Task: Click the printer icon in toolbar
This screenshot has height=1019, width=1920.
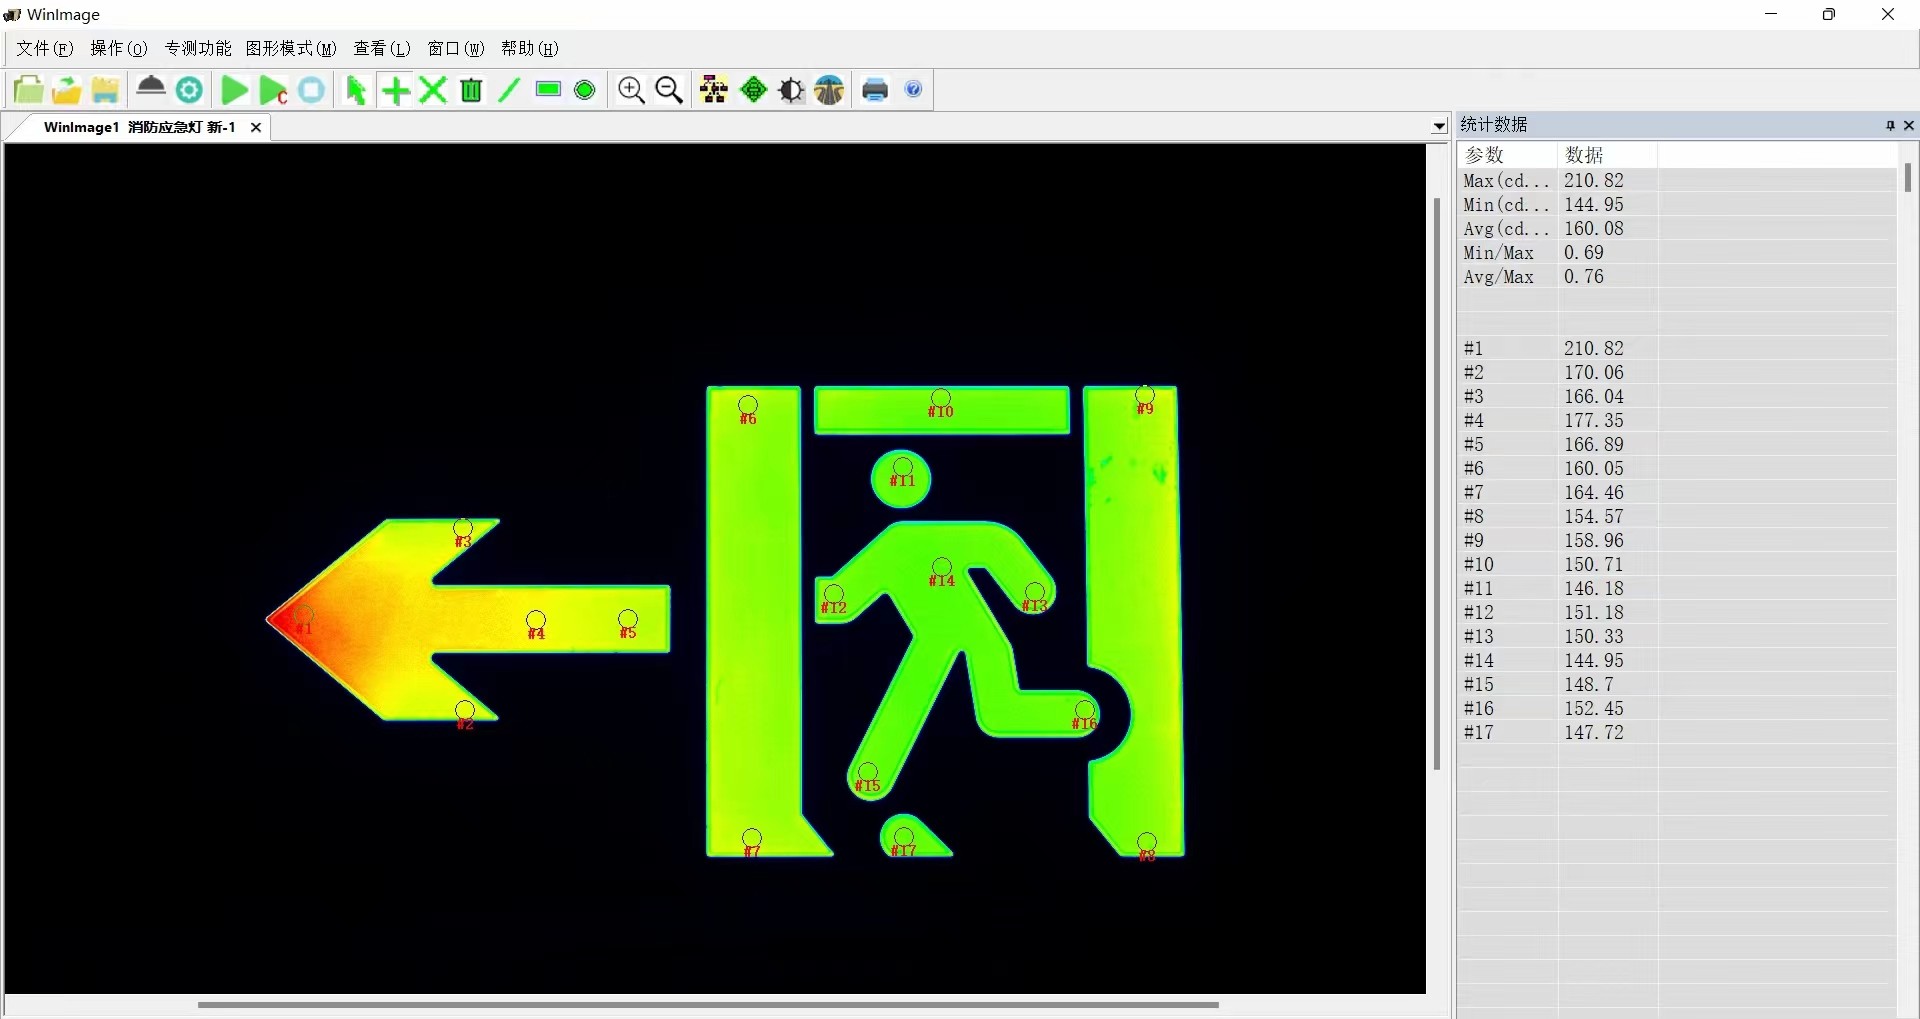Action: click(x=875, y=90)
